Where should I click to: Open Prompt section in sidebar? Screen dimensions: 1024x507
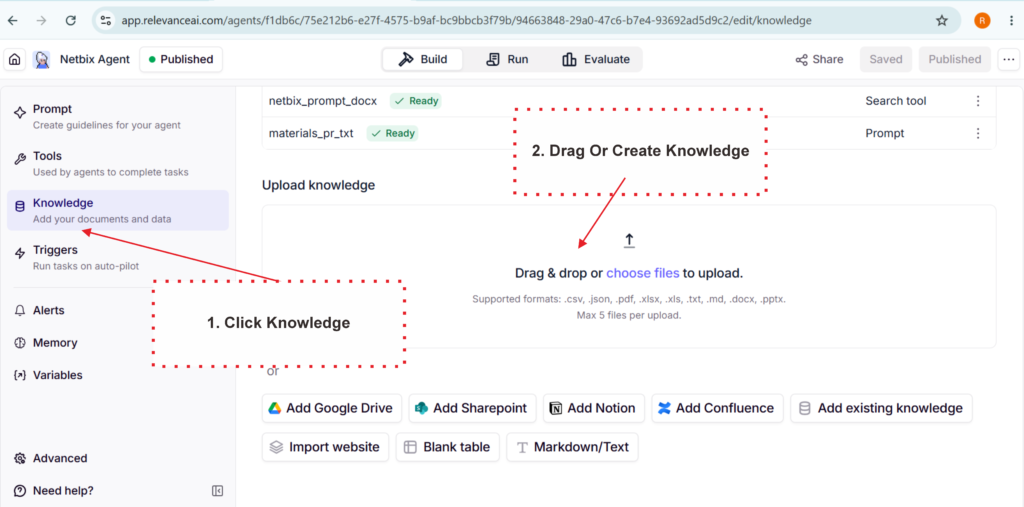(x=118, y=116)
